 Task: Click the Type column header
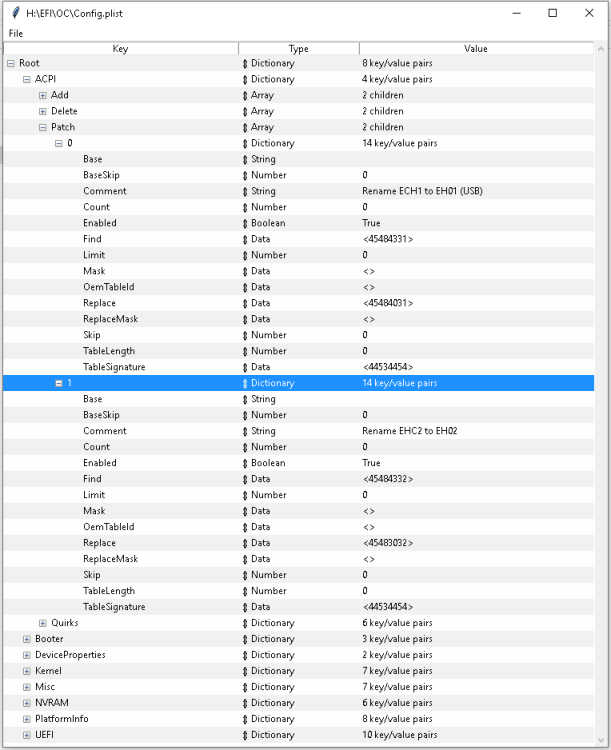point(299,48)
